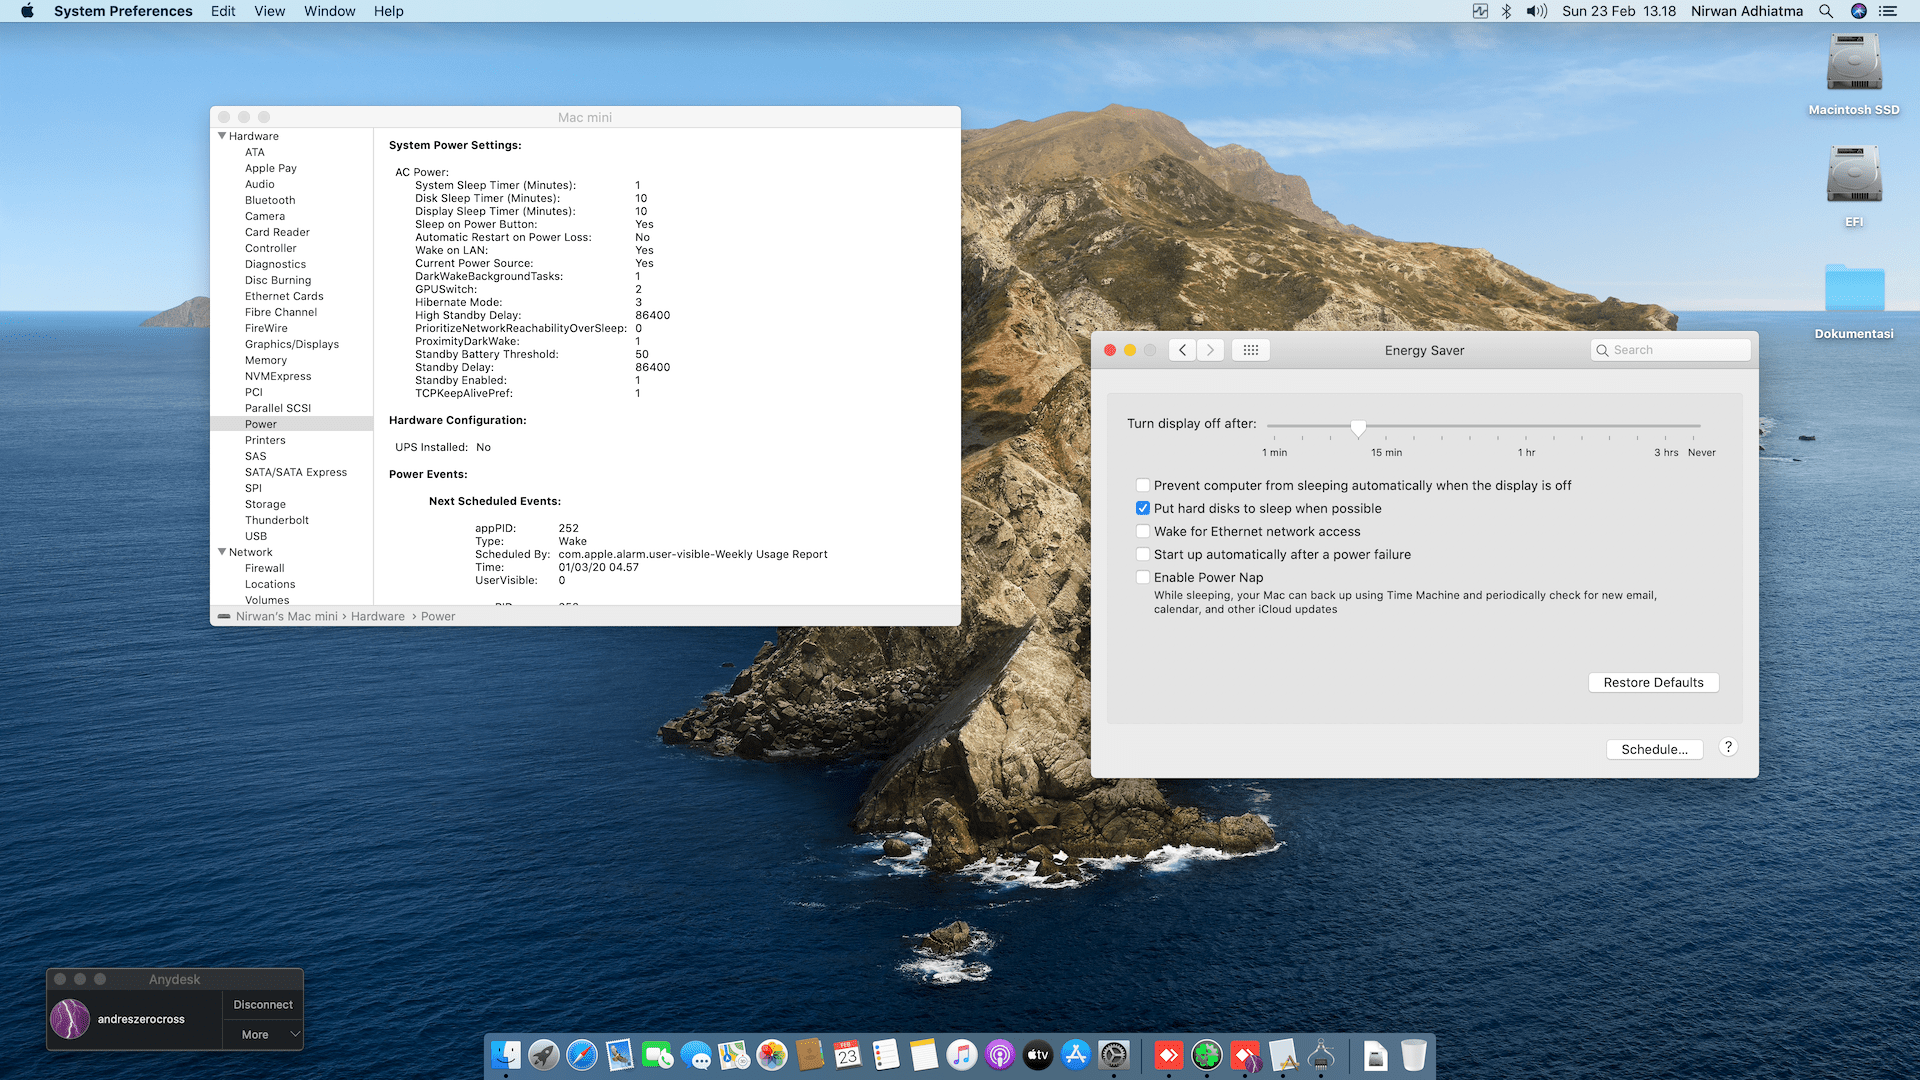Viewport: 1920px width, 1080px height.
Task: Select Bluetooth in the Mac mini hardware list
Action: click(270, 200)
